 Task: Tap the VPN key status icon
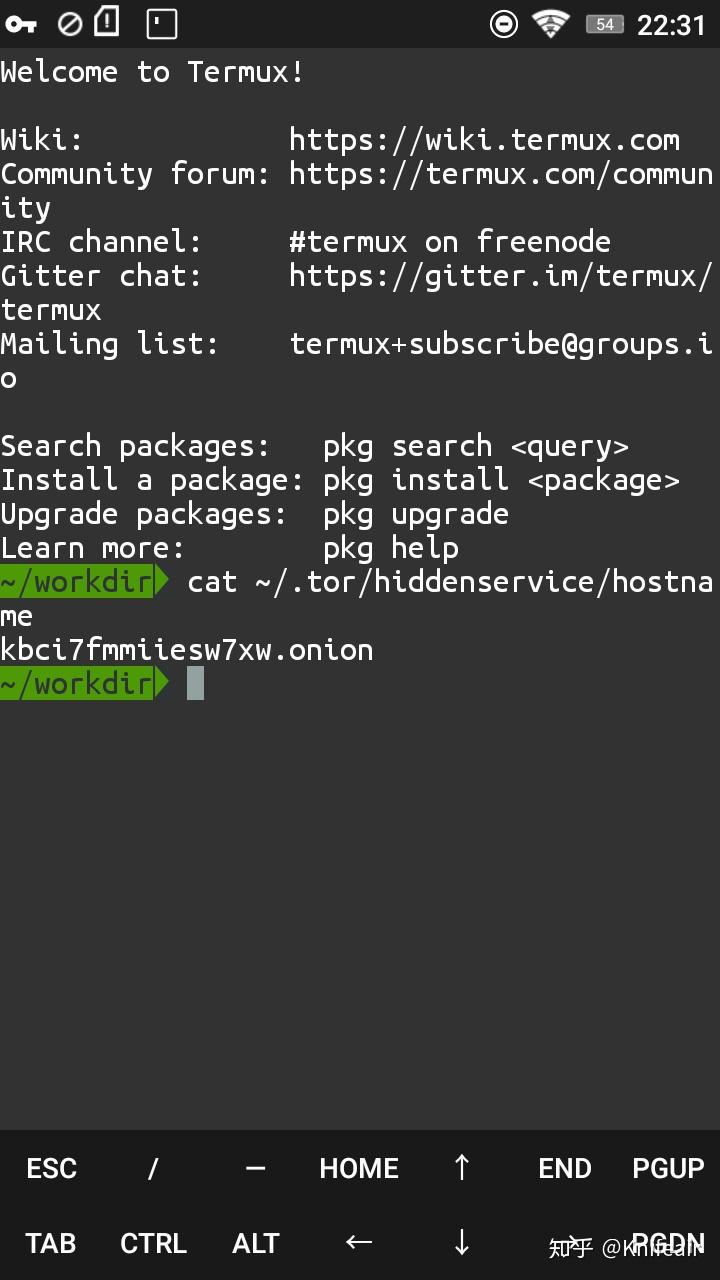21,24
